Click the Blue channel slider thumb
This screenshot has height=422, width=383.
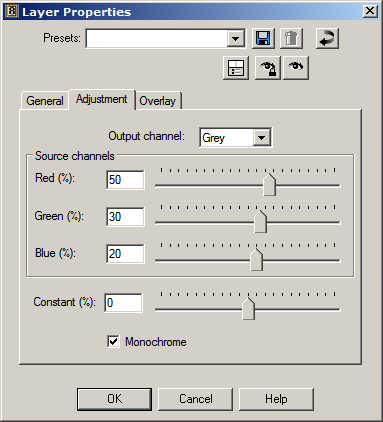tap(256, 259)
